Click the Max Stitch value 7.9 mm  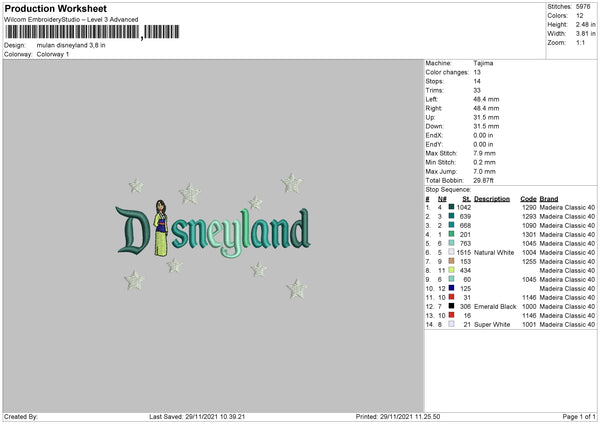pos(484,153)
